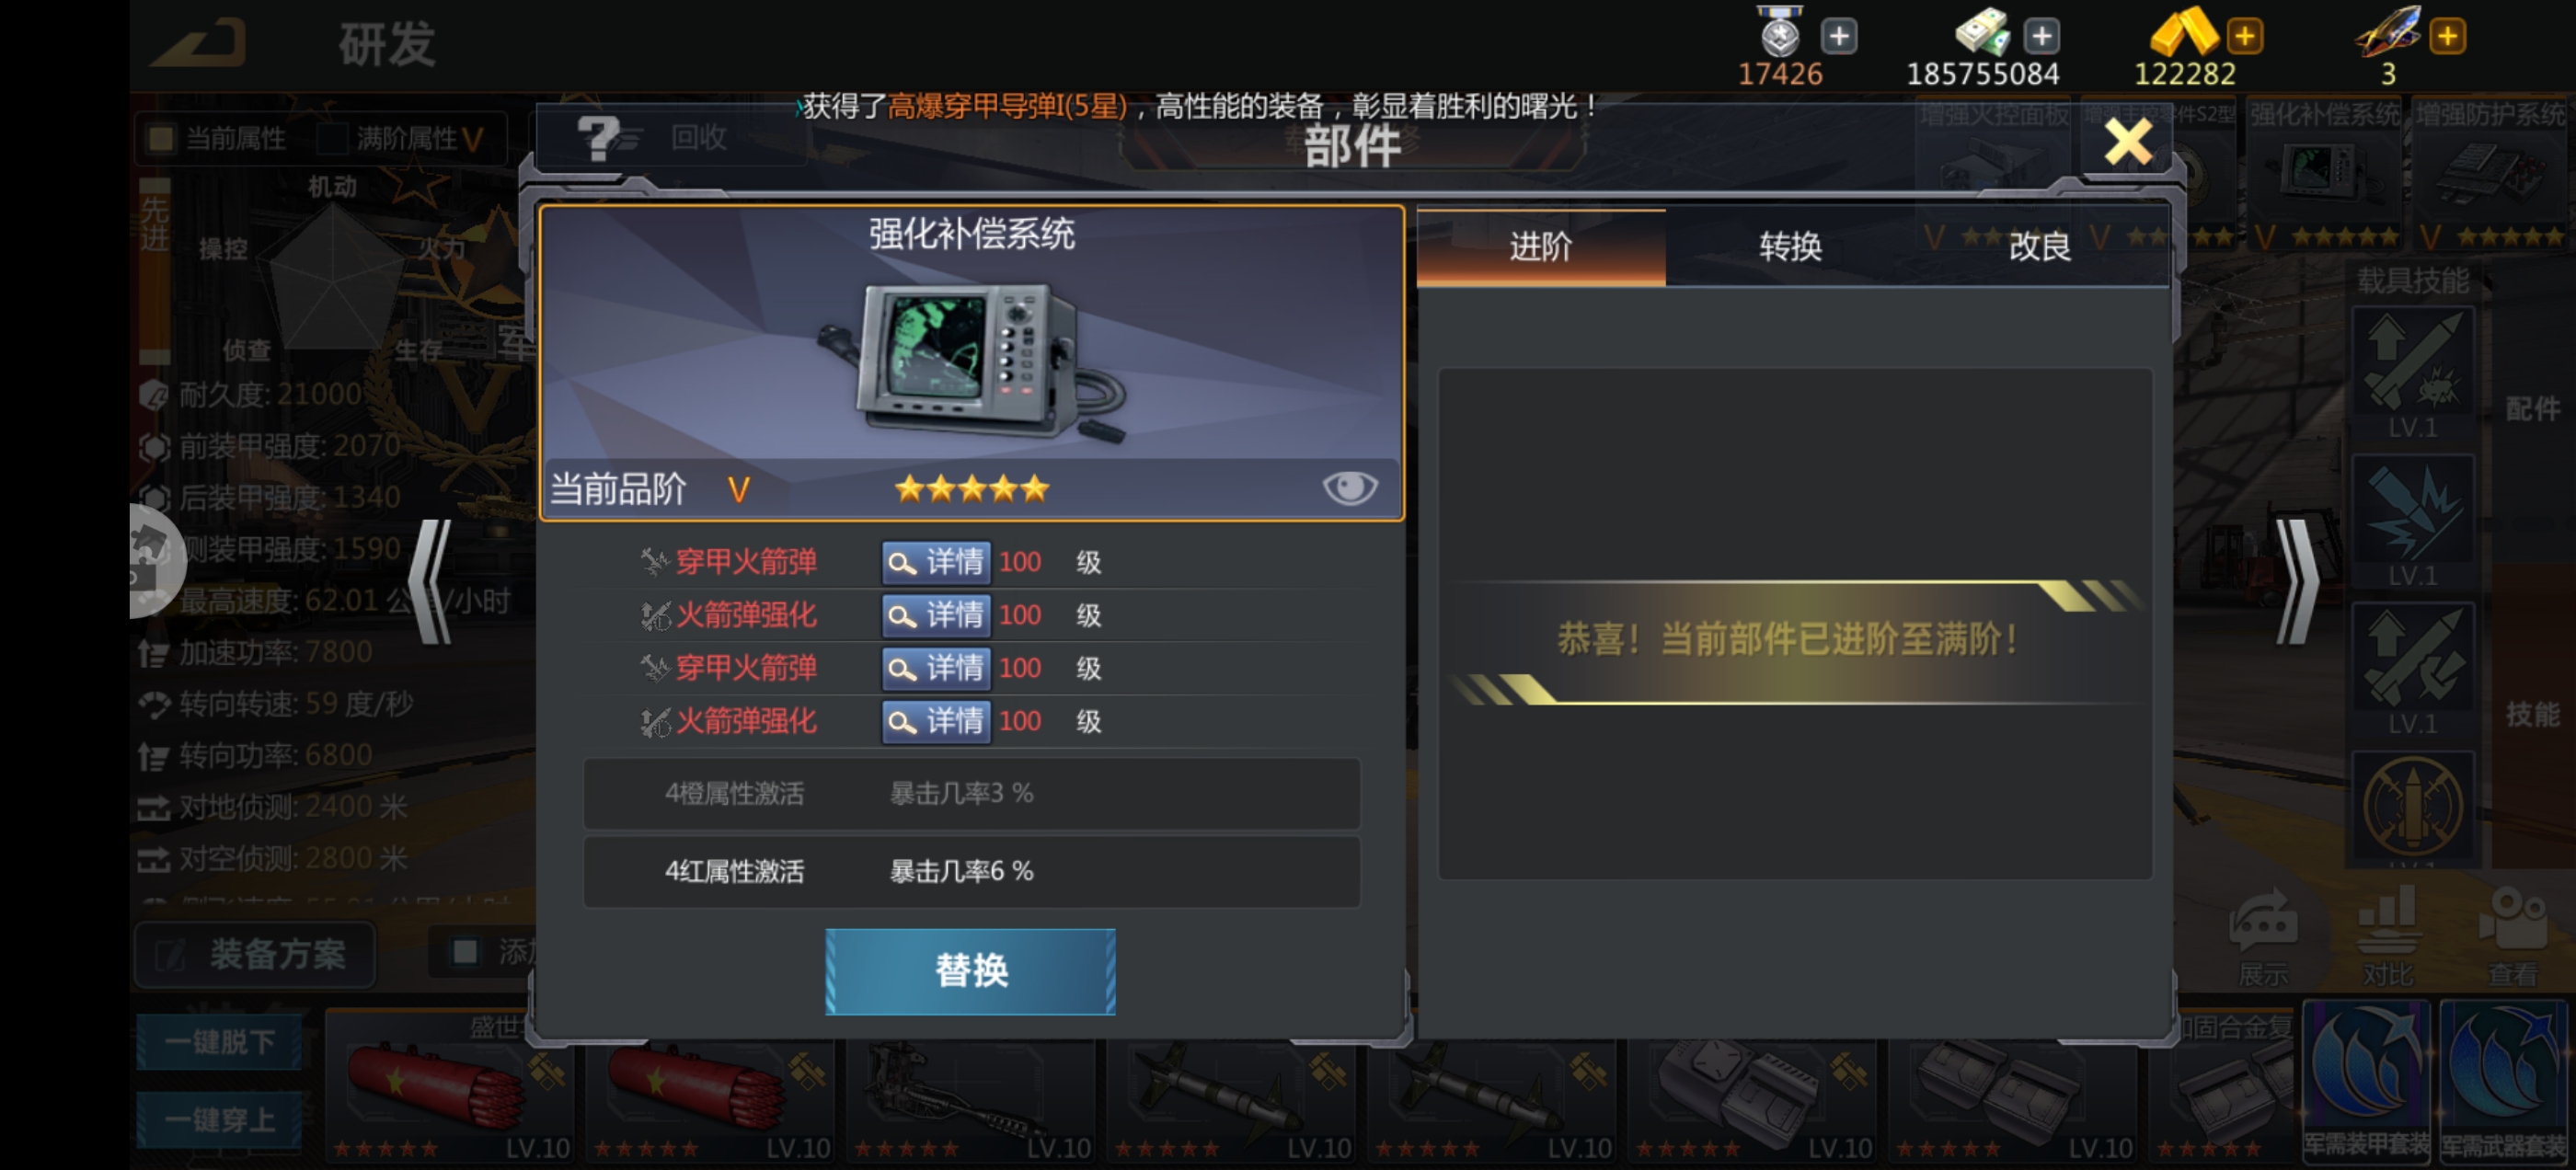
Task: Open details for first 穿甲火箭弹 attribute
Action: point(935,562)
